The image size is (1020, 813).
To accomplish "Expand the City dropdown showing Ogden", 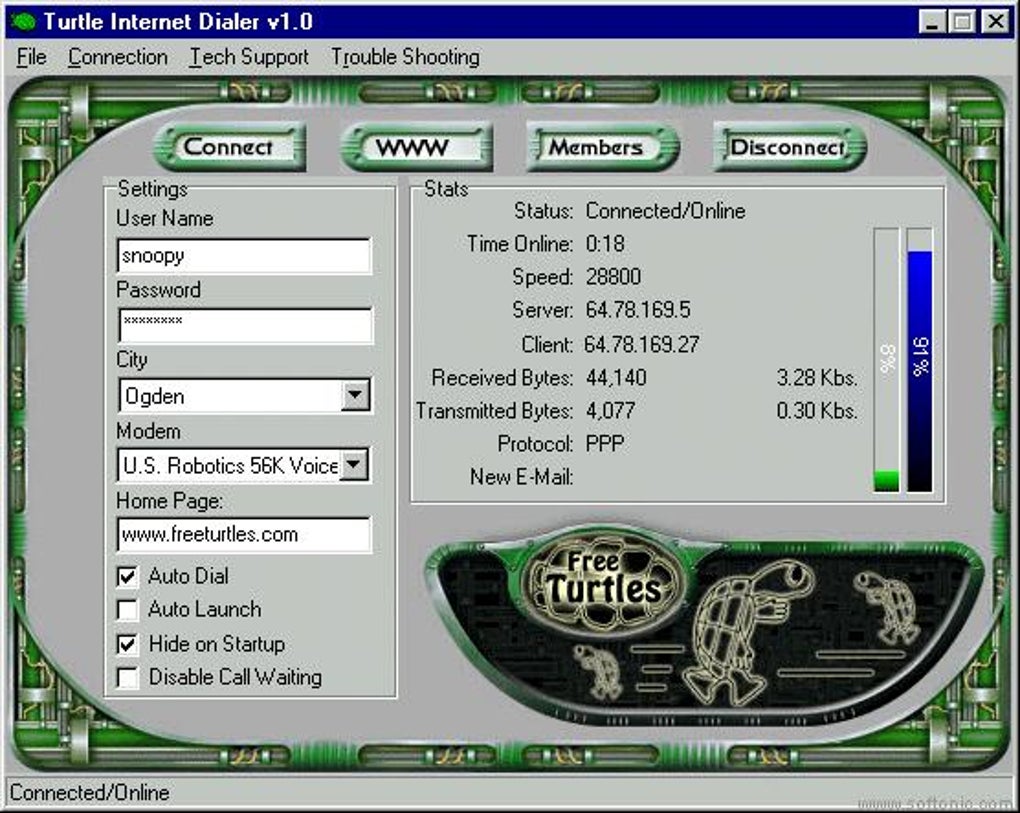I will coord(355,395).
